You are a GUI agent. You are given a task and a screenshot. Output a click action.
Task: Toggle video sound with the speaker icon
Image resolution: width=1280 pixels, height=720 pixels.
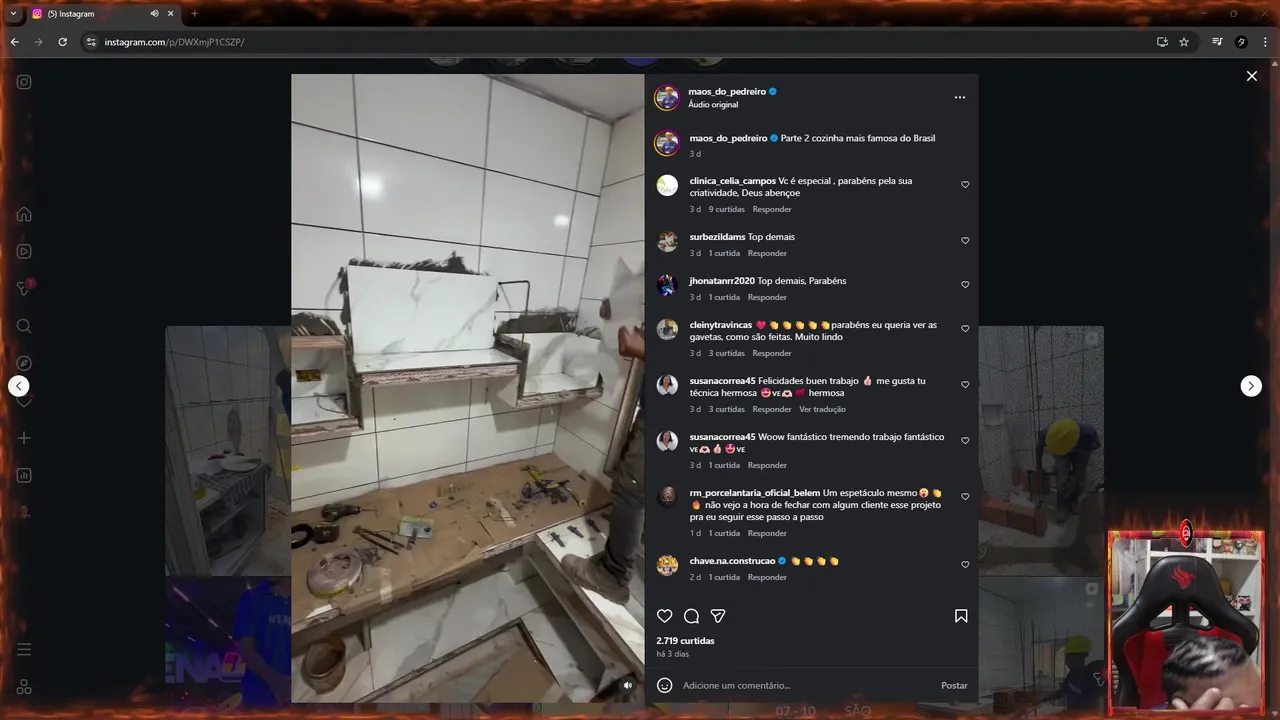(627, 685)
